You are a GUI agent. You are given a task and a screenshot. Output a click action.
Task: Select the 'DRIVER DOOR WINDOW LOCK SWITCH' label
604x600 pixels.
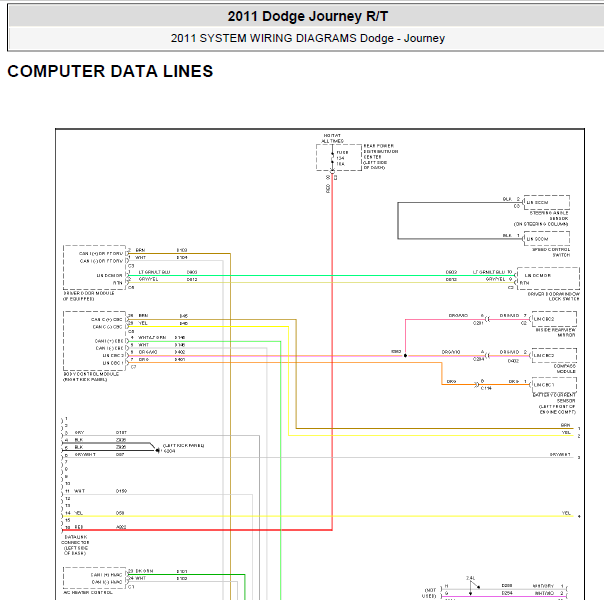point(553,296)
